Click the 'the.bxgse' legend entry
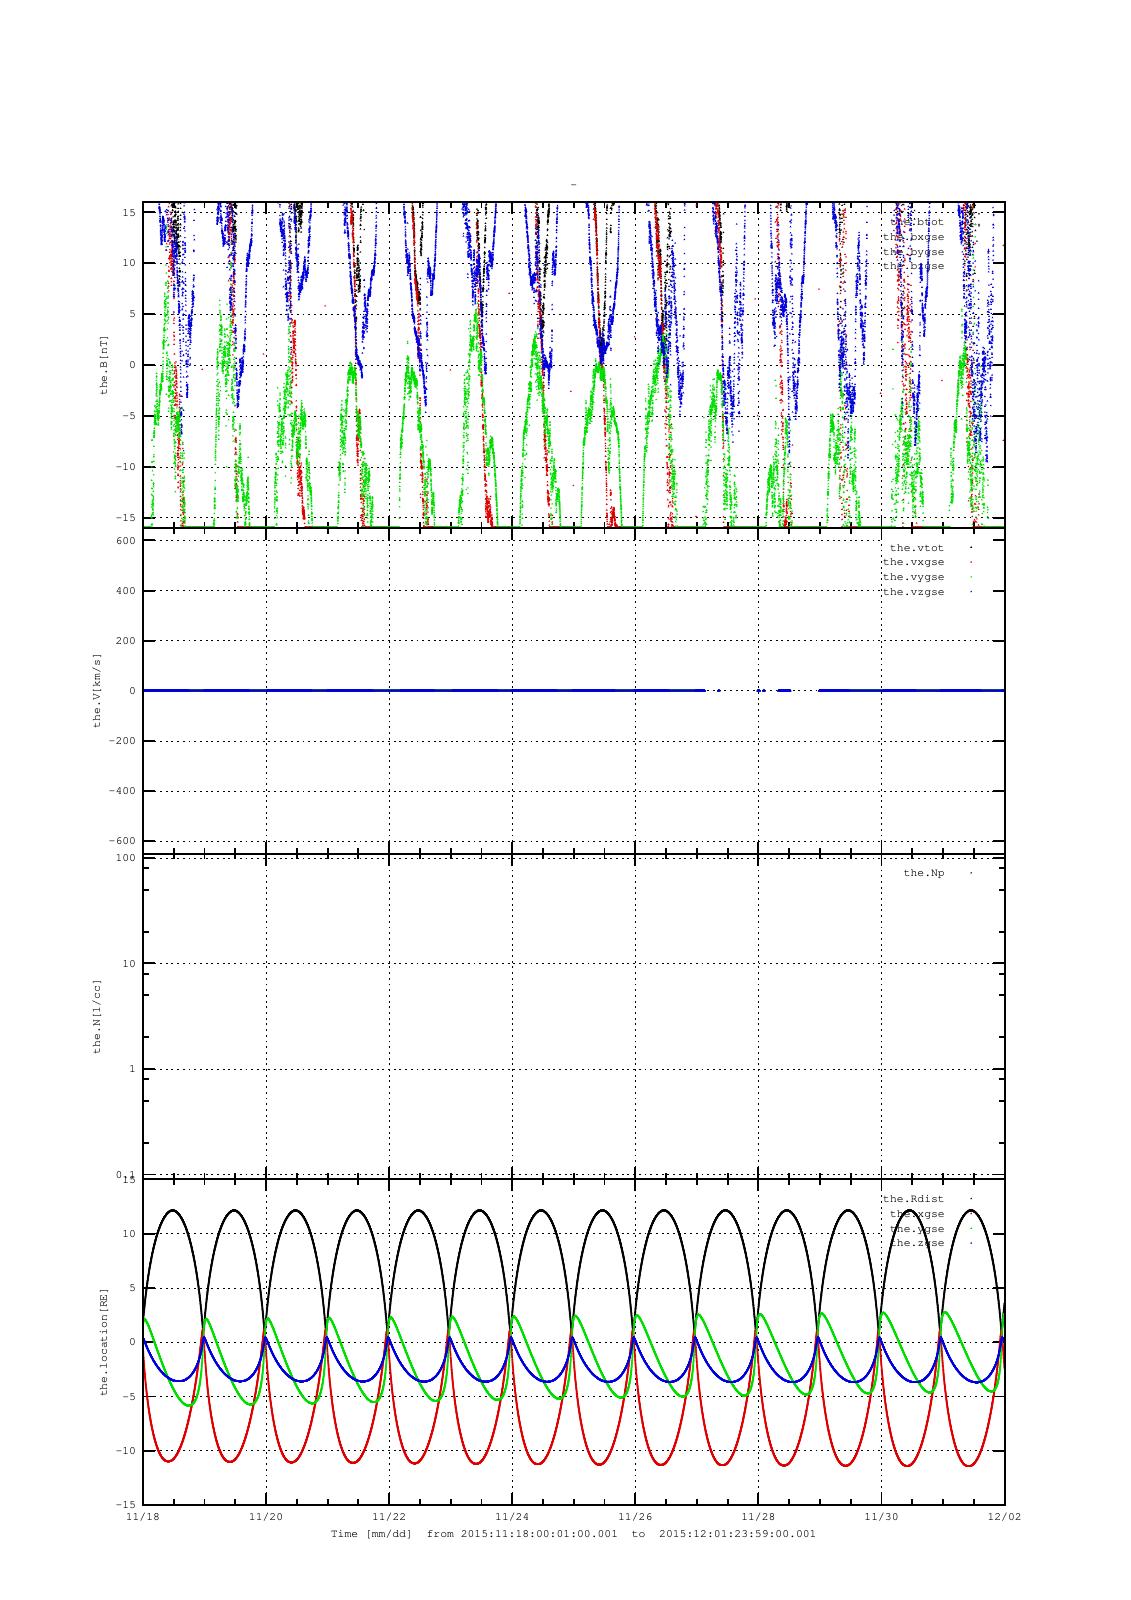Image resolution: width=1131 pixels, height=1600 pixels. click(913, 237)
